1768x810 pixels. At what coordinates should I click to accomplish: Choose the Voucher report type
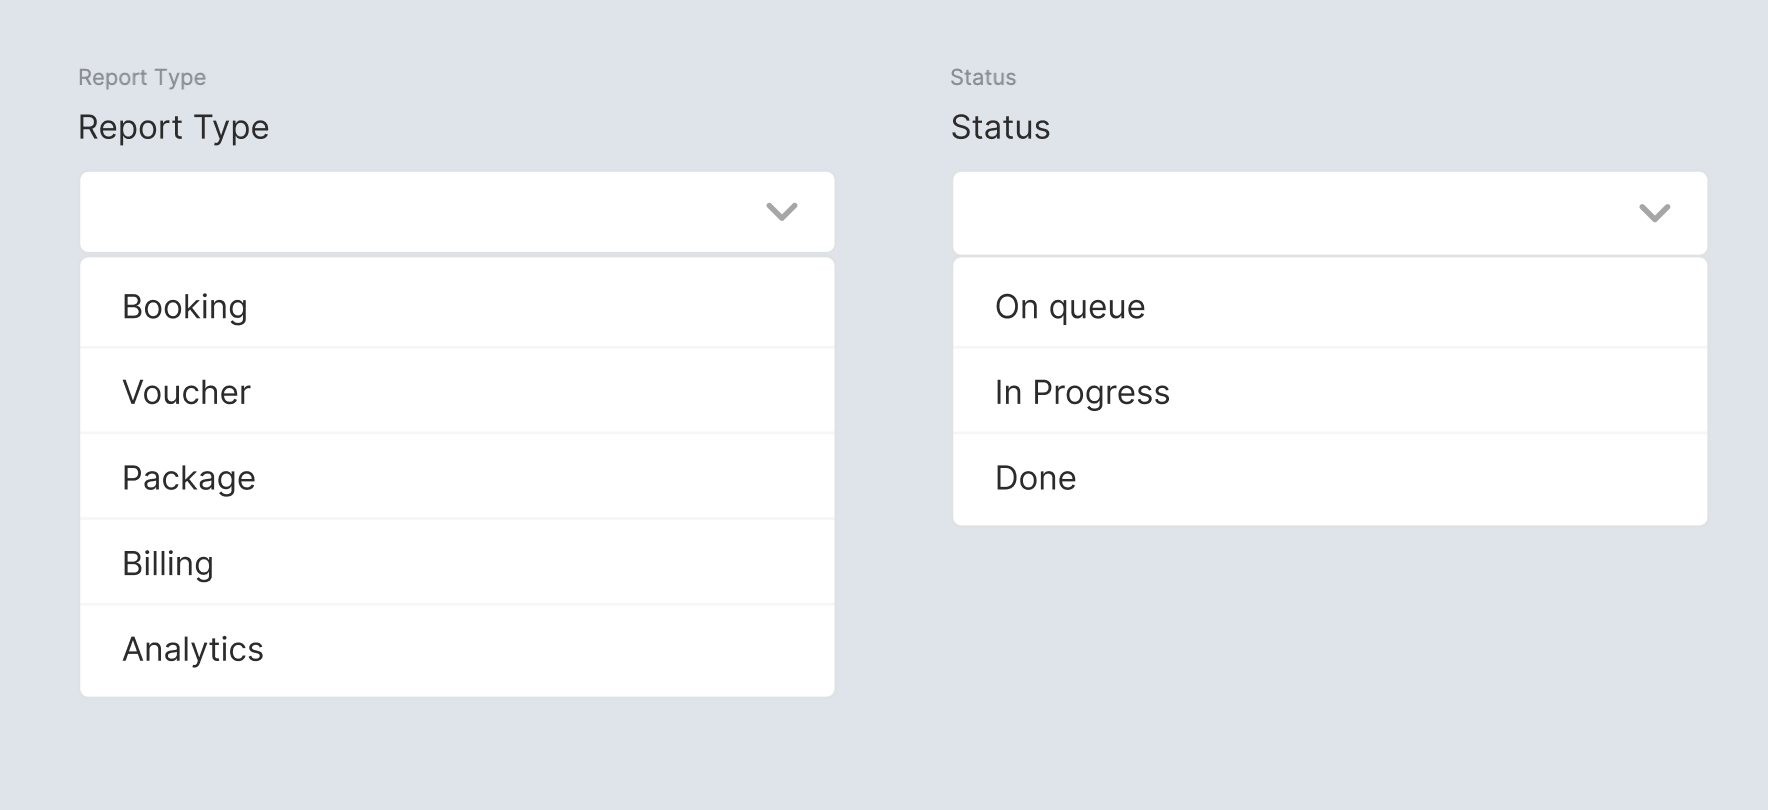[x=186, y=392]
